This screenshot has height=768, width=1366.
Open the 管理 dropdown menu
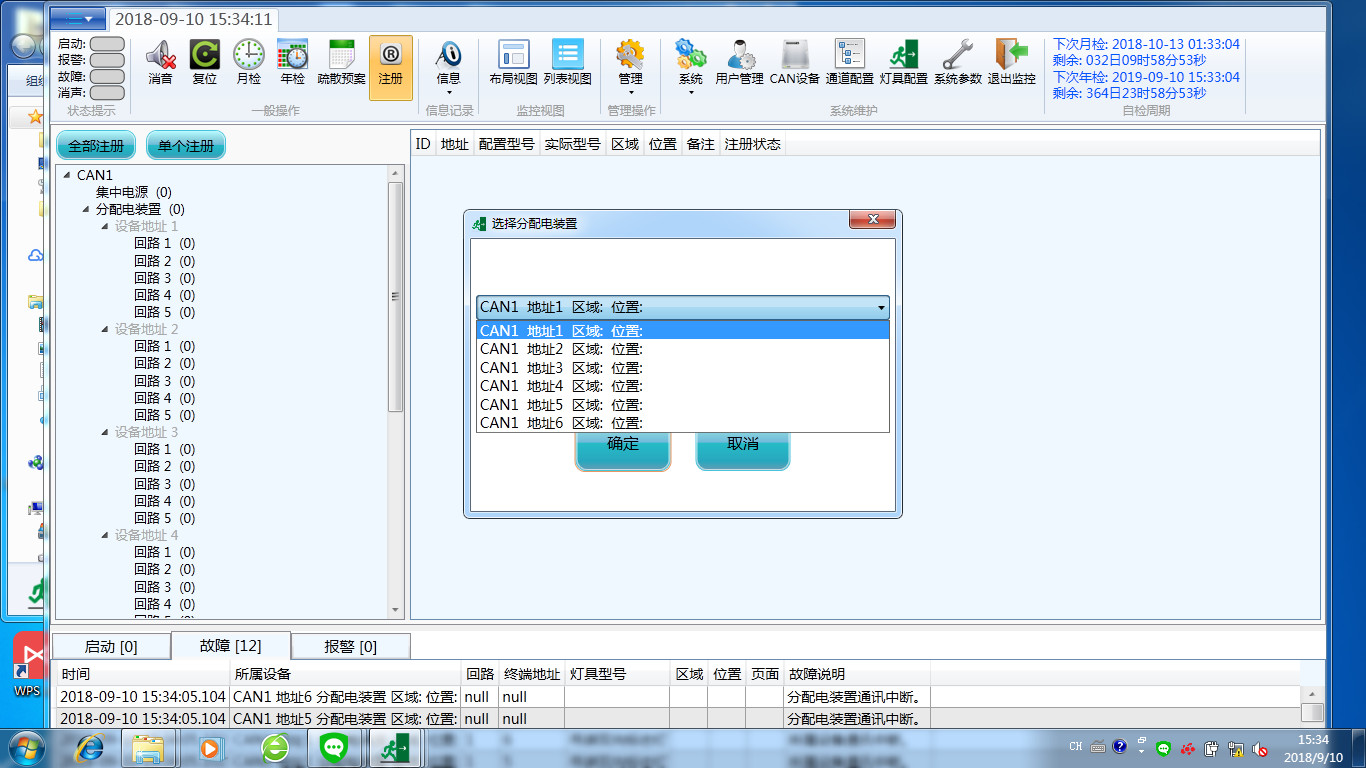[630, 68]
